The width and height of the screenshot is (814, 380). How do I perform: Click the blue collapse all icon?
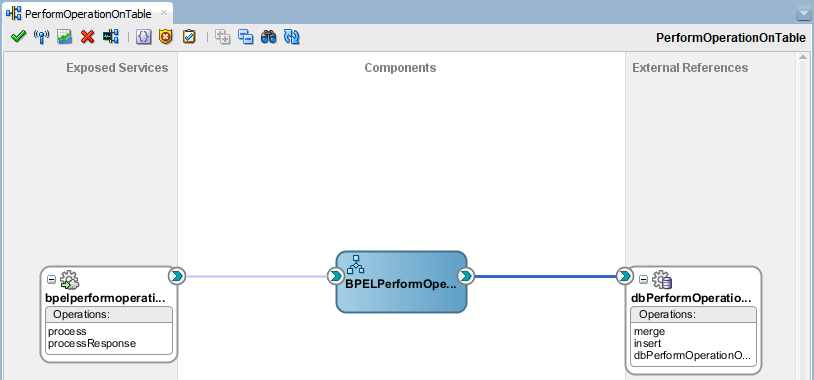(246, 37)
